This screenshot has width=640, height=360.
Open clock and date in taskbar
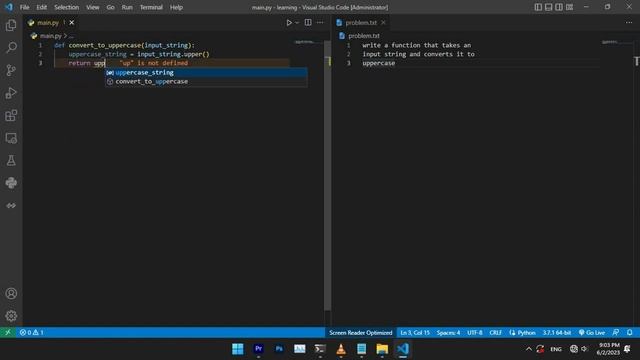pos(609,349)
